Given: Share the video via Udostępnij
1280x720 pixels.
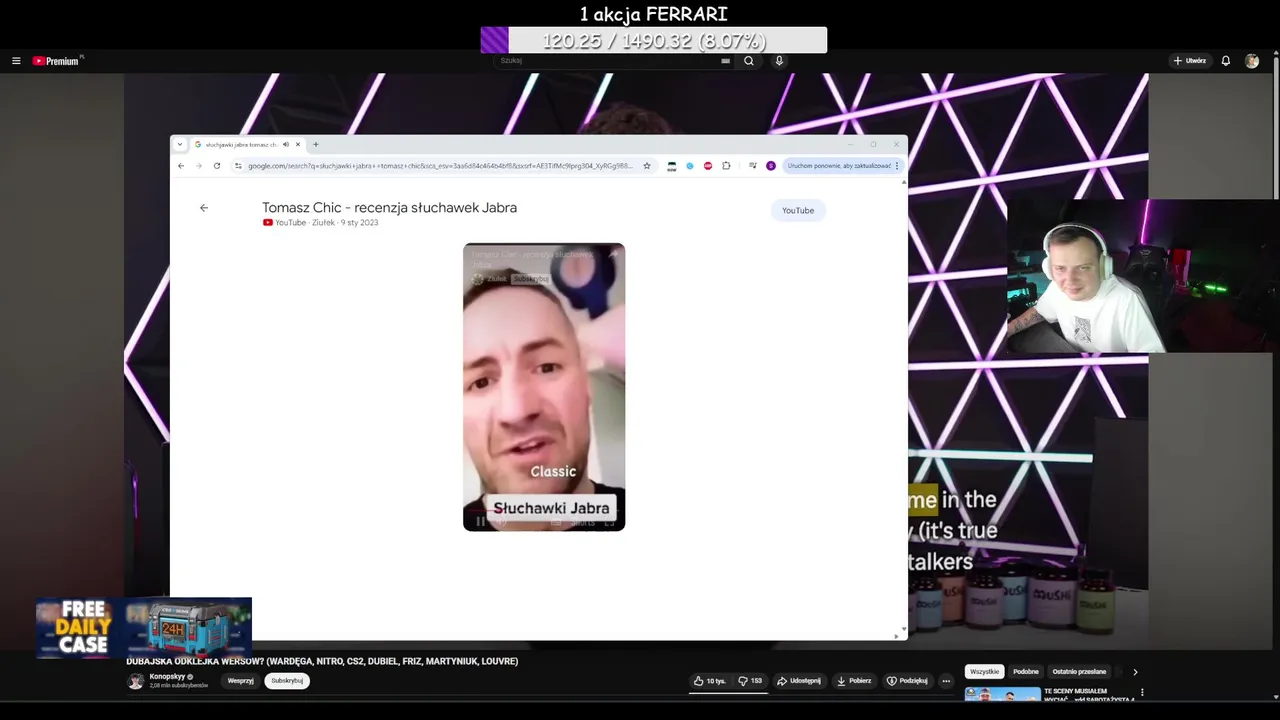Looking at the screenshot, I should click(x=799, y=681).
